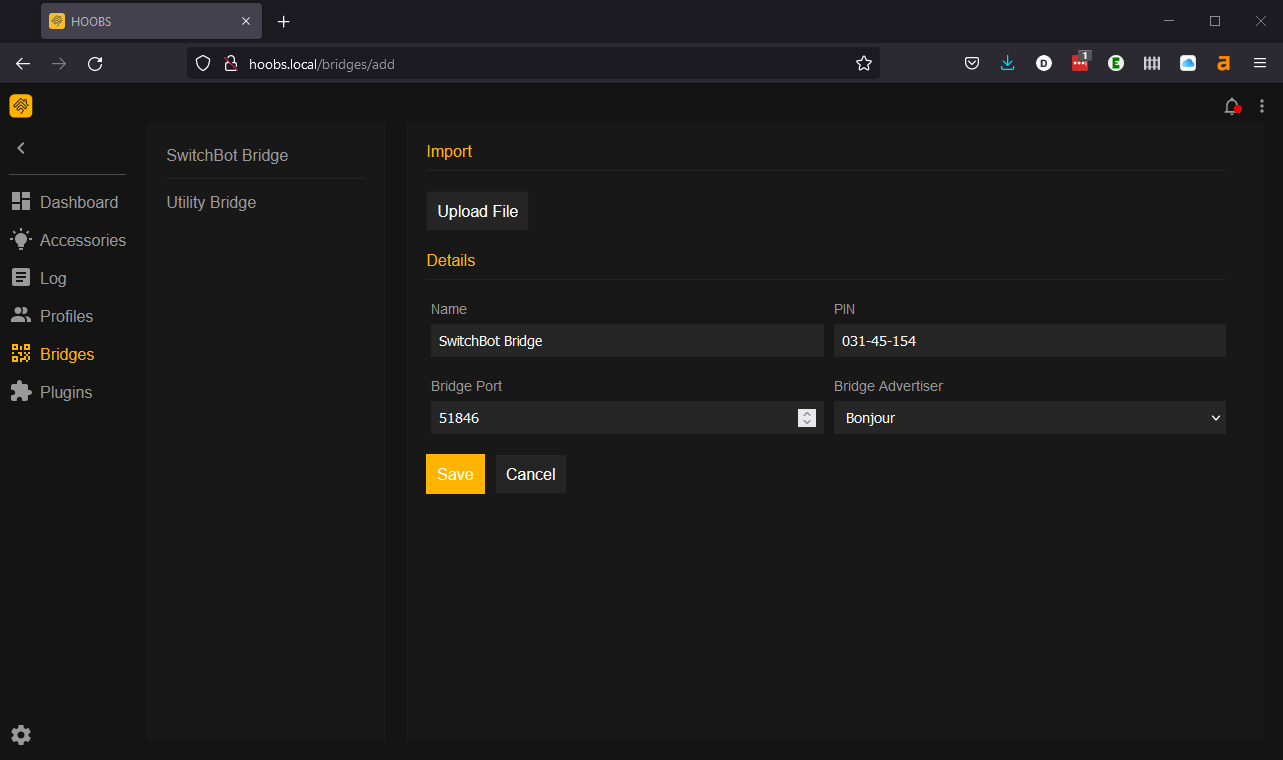Open notifications bell icon
The image size is (1283, 760).
tap(1232, 106)
